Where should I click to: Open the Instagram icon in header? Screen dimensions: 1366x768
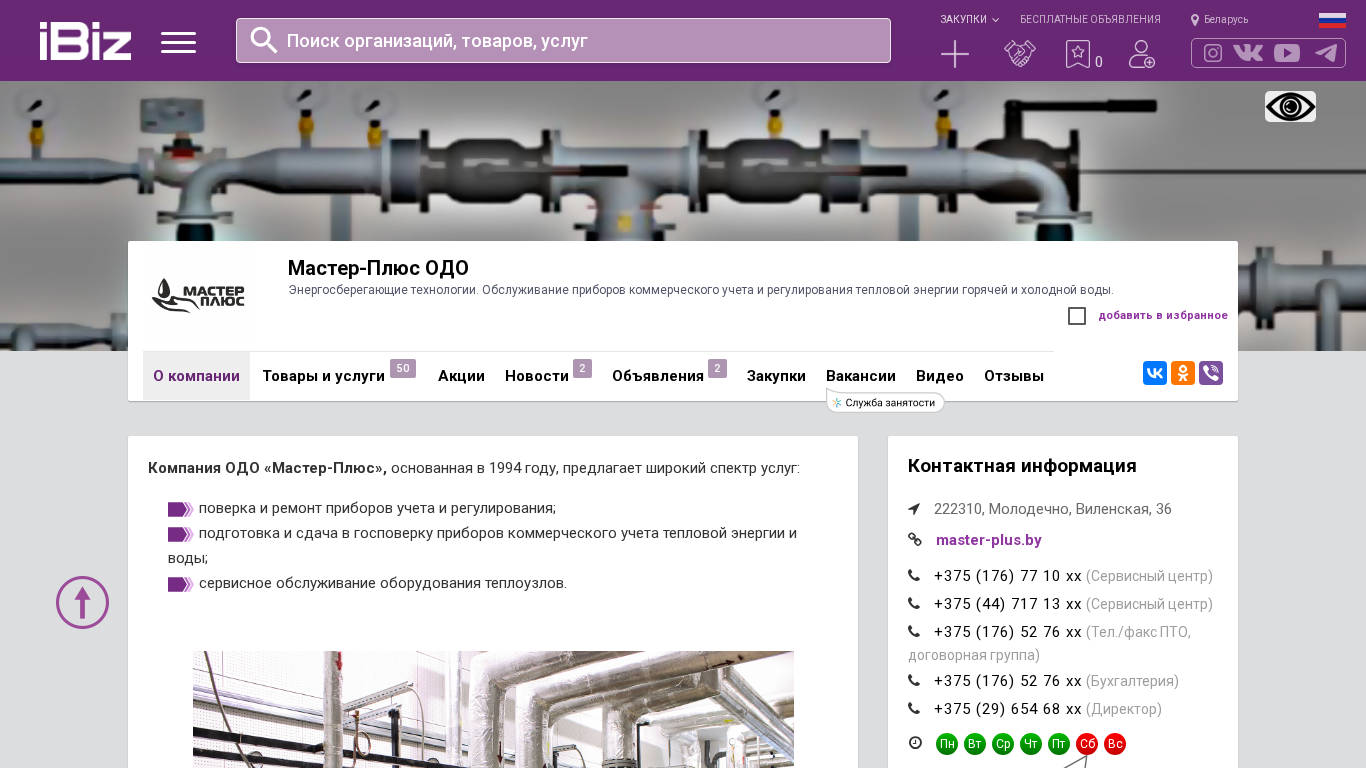[x=1213, y=53]
